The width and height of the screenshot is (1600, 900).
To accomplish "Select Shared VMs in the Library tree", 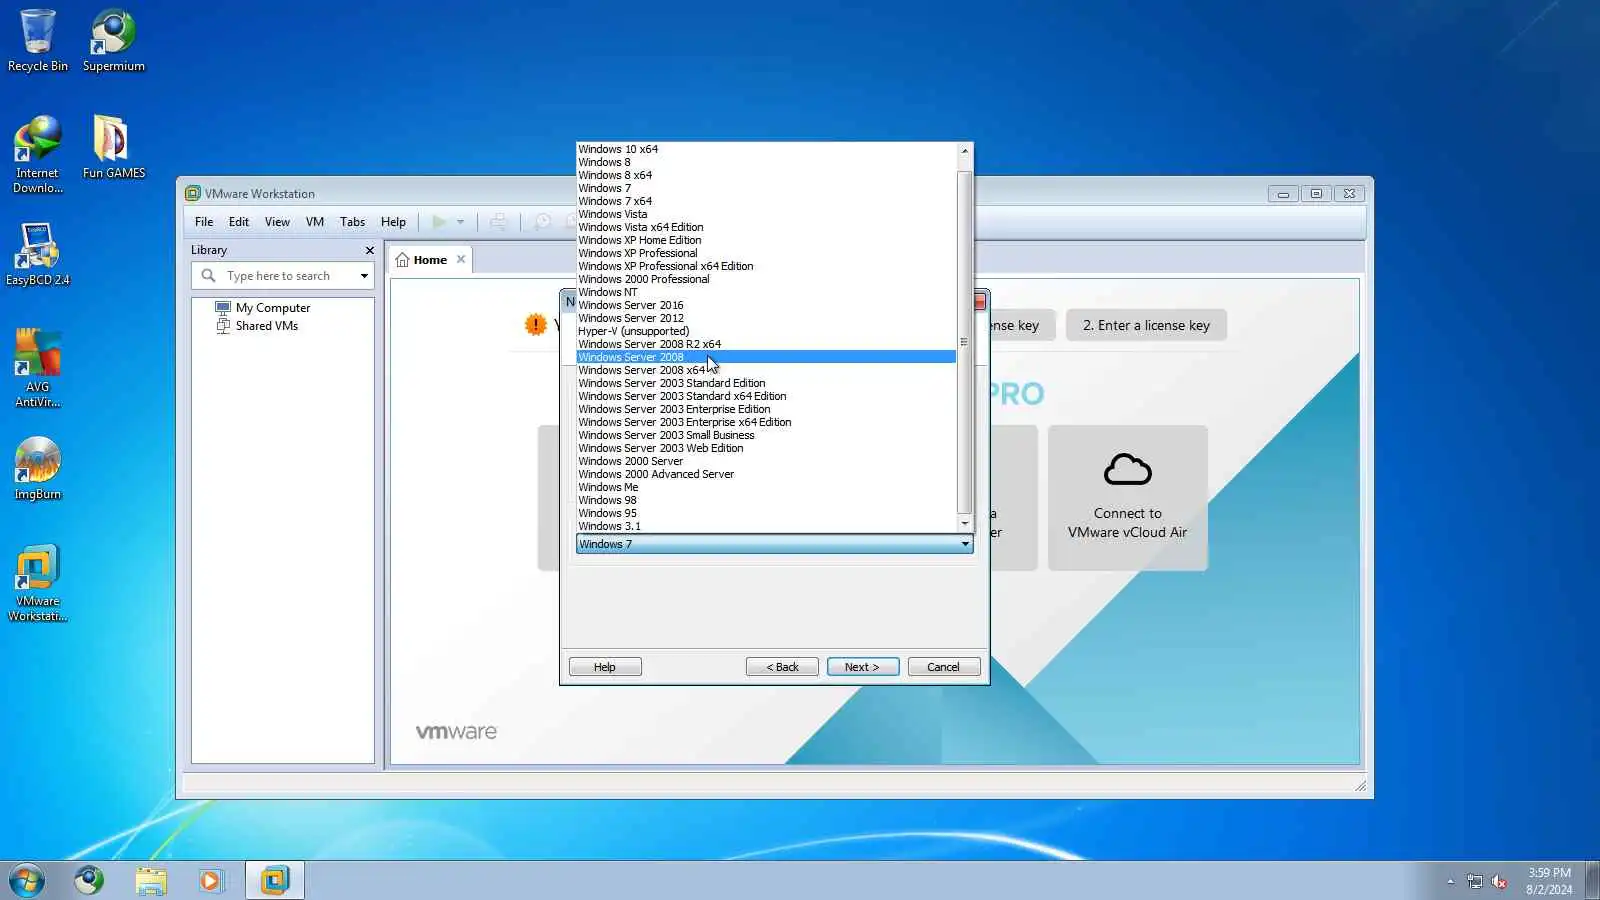I will coord(267,326).
